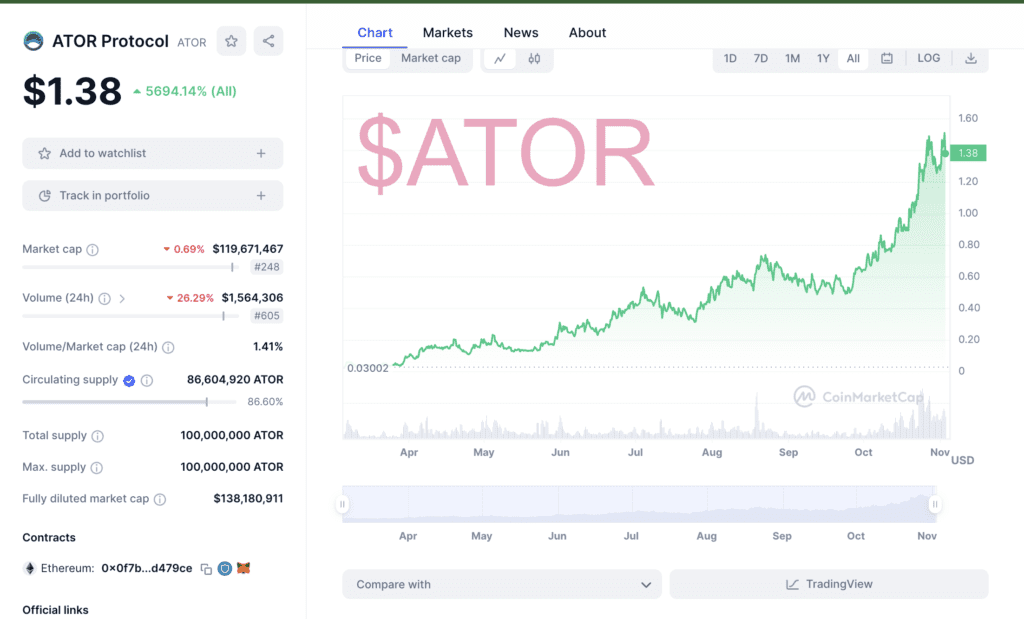Download the chart image

970,58
